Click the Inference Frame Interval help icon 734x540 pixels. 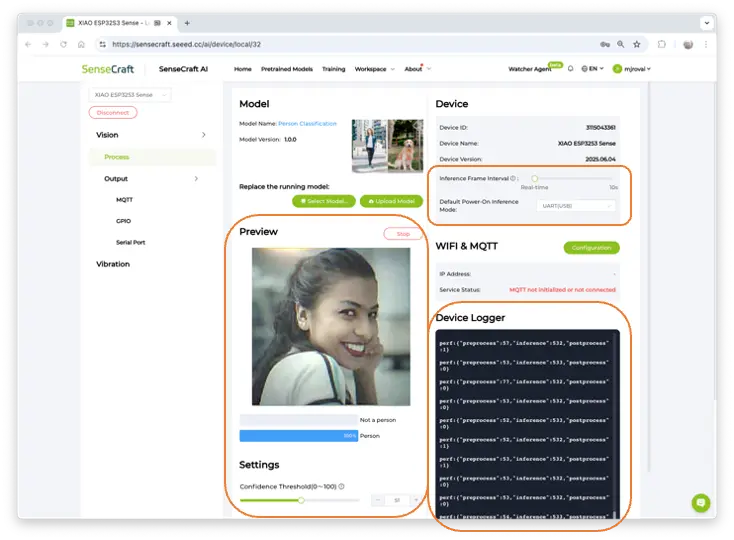click(x=513, y=178)
